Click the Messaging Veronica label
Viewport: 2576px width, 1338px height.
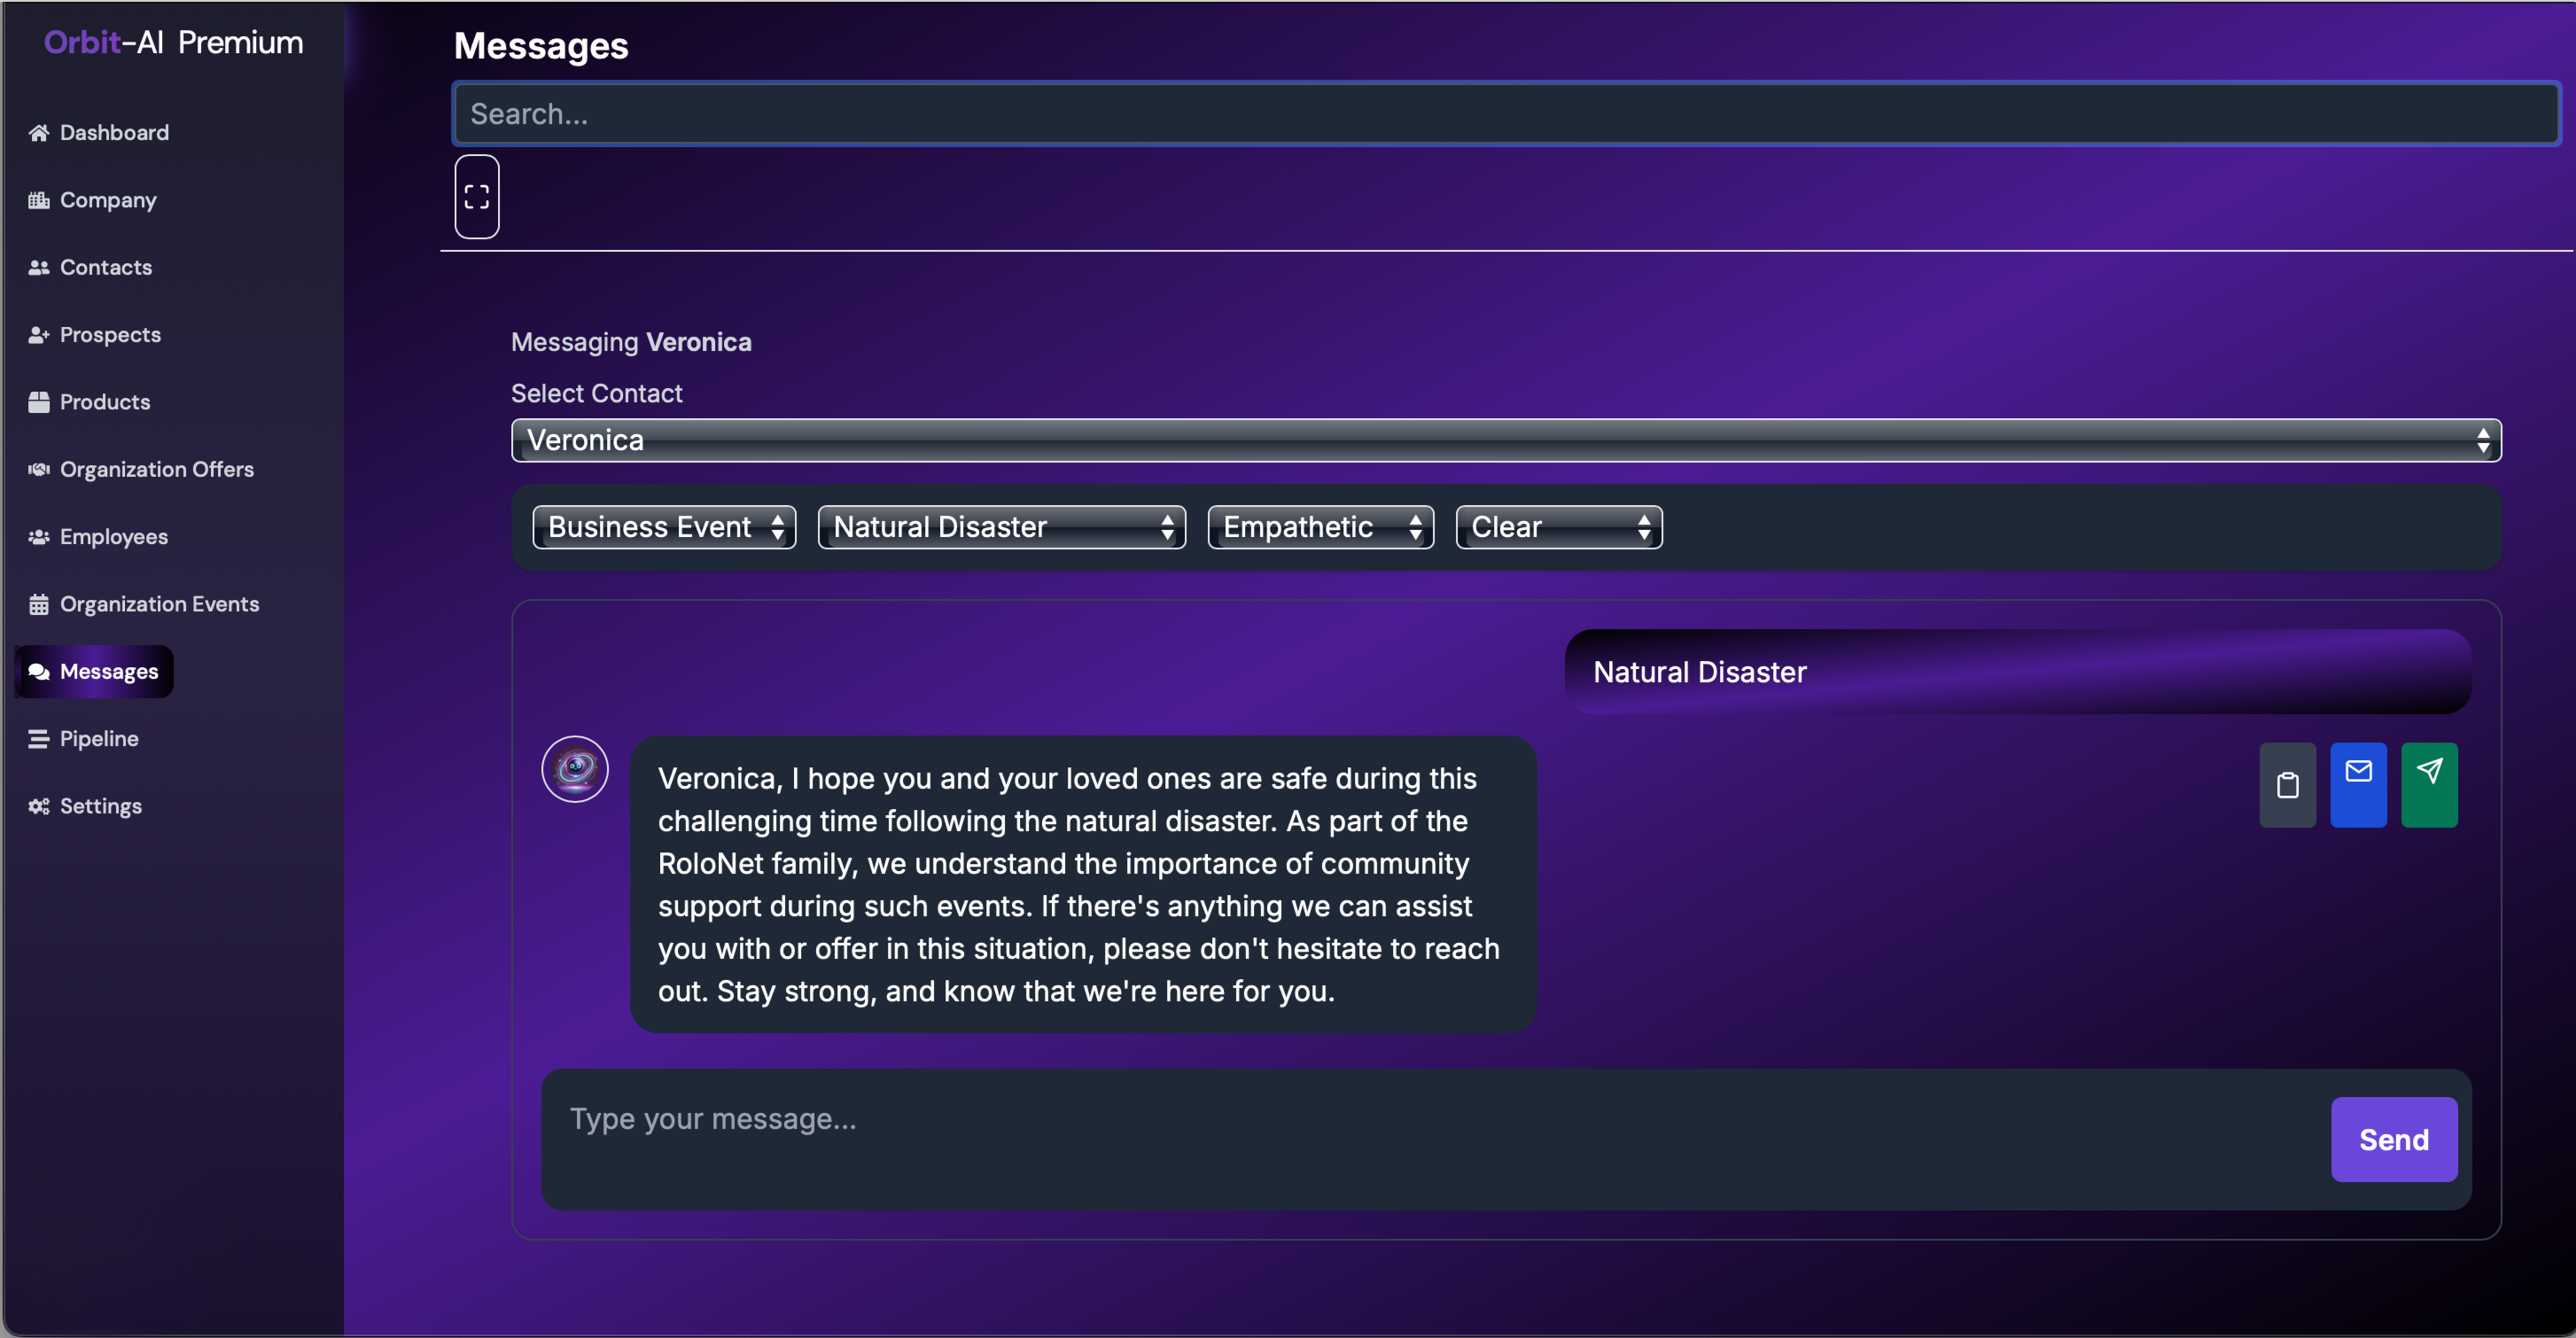click(631, 342)
